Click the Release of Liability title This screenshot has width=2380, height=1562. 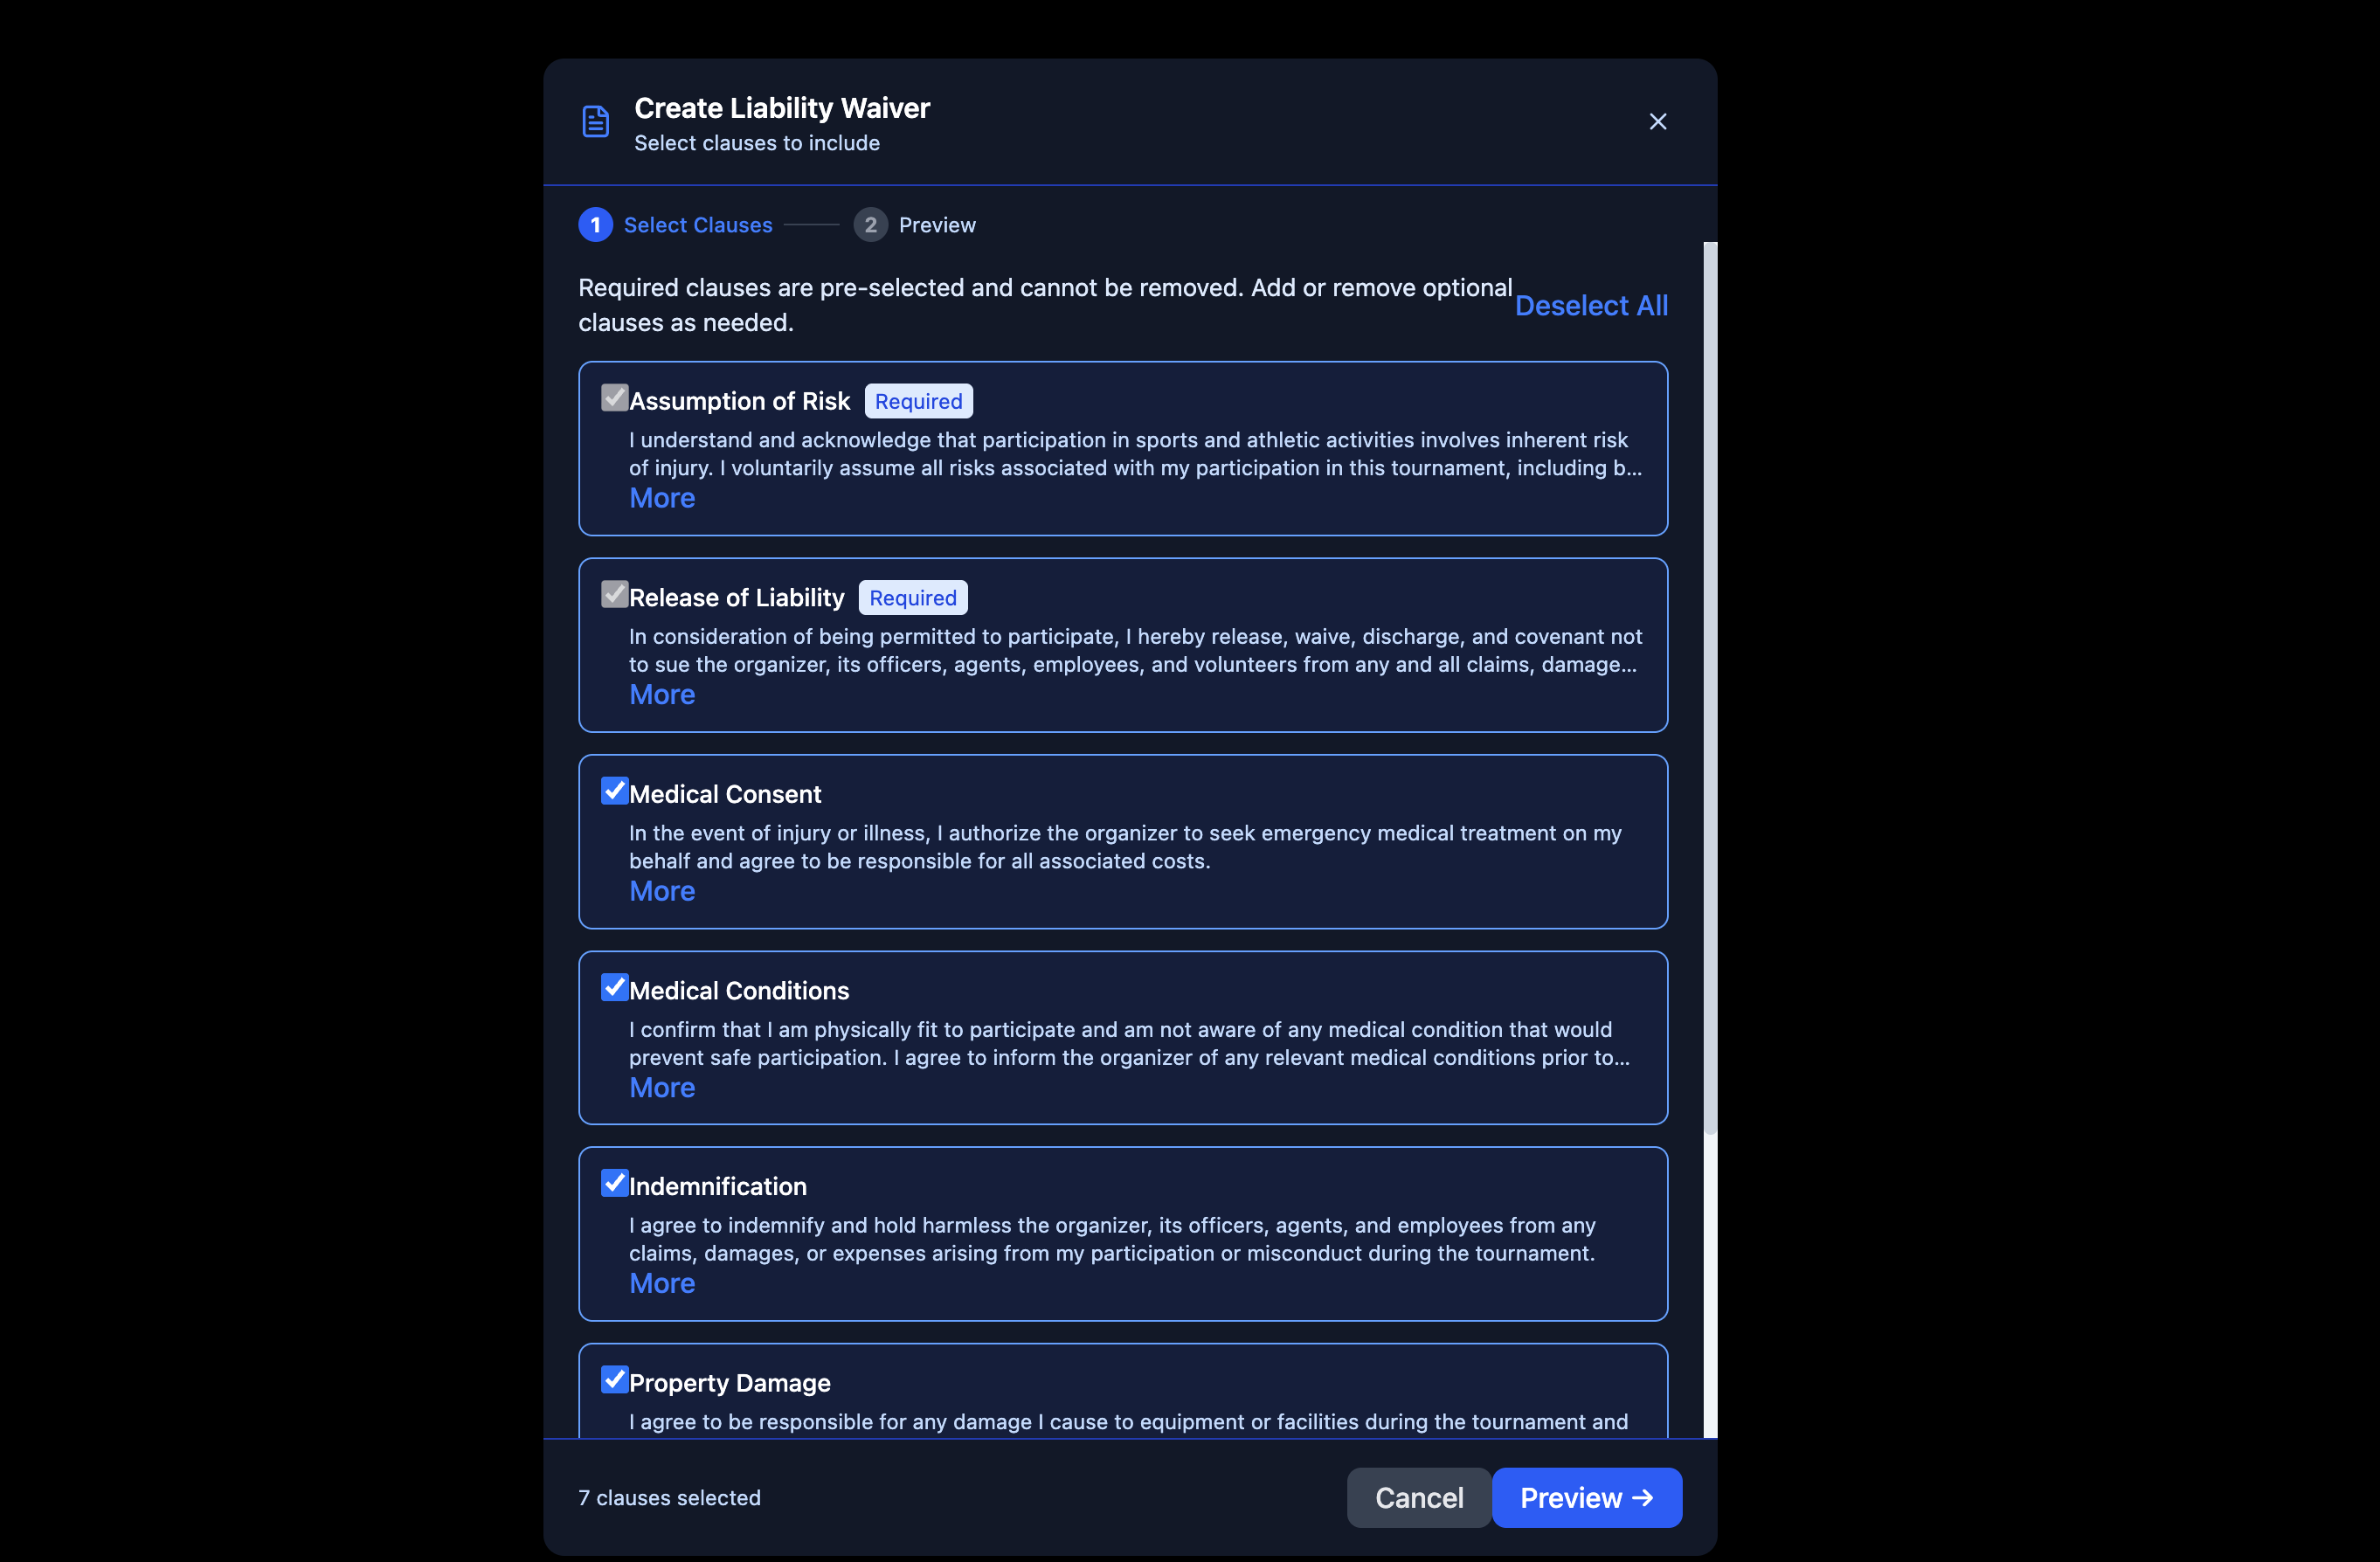[x=737, y=598]
